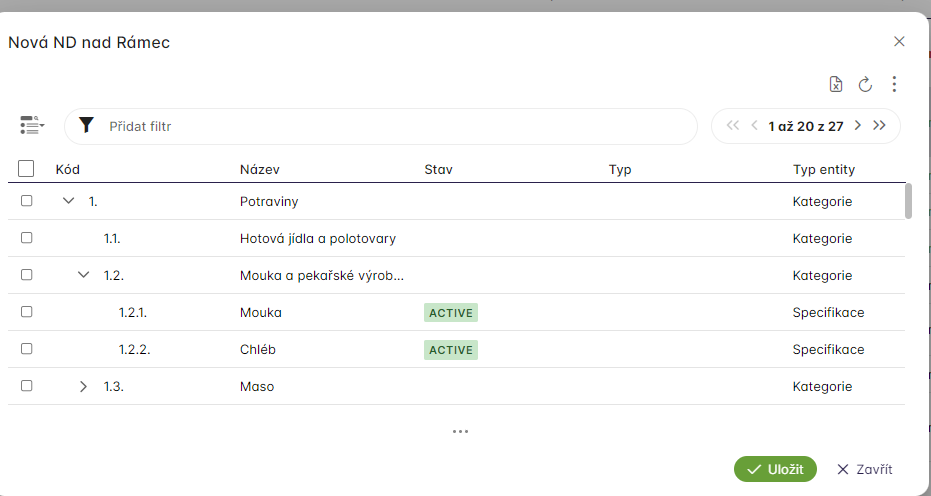Viewport: 931px width, 496px height.
Task: Click the green Uložit button
Action: coord(775,469)
